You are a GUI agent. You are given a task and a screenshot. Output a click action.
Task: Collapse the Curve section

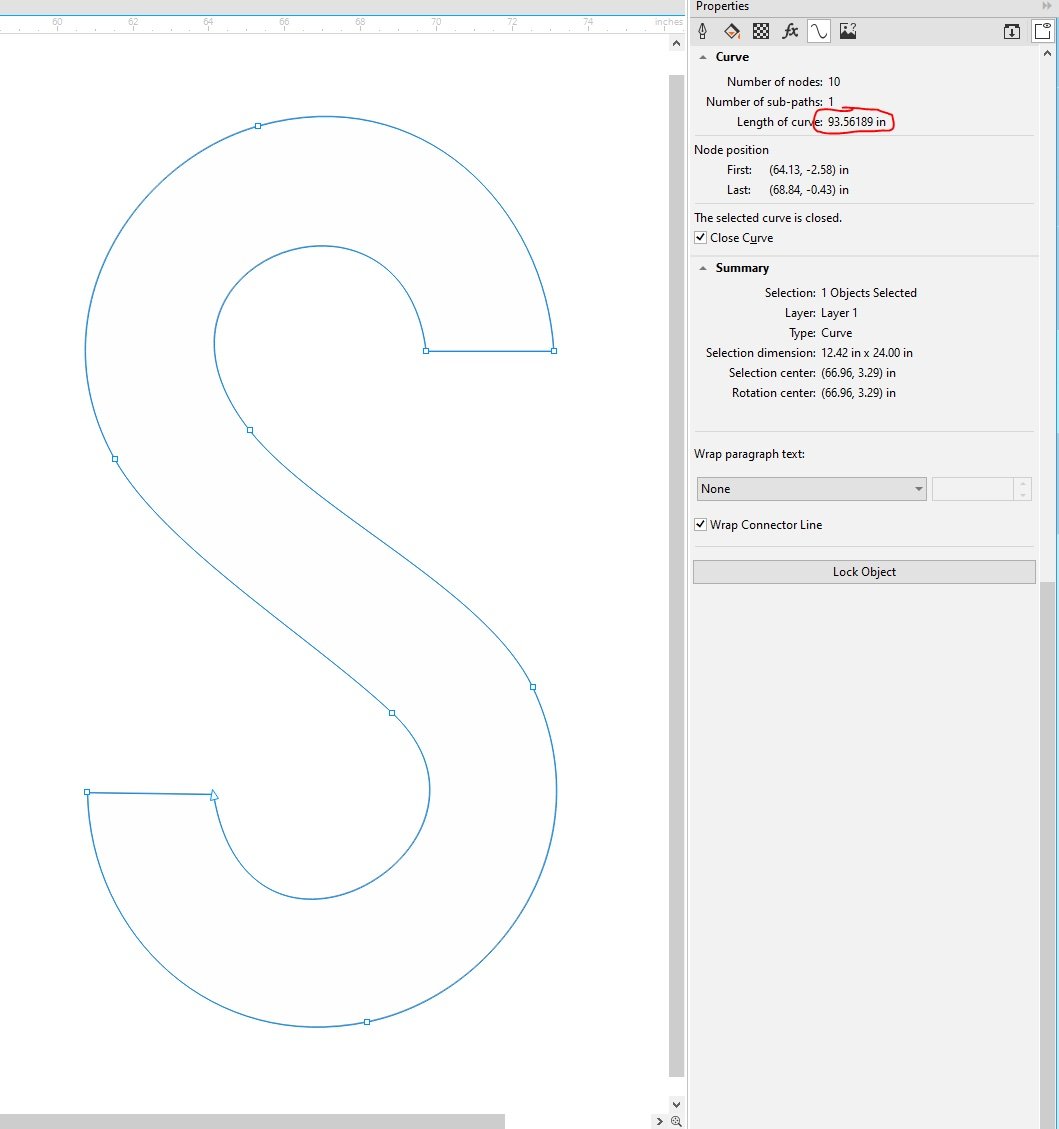[x=701, y=57]
